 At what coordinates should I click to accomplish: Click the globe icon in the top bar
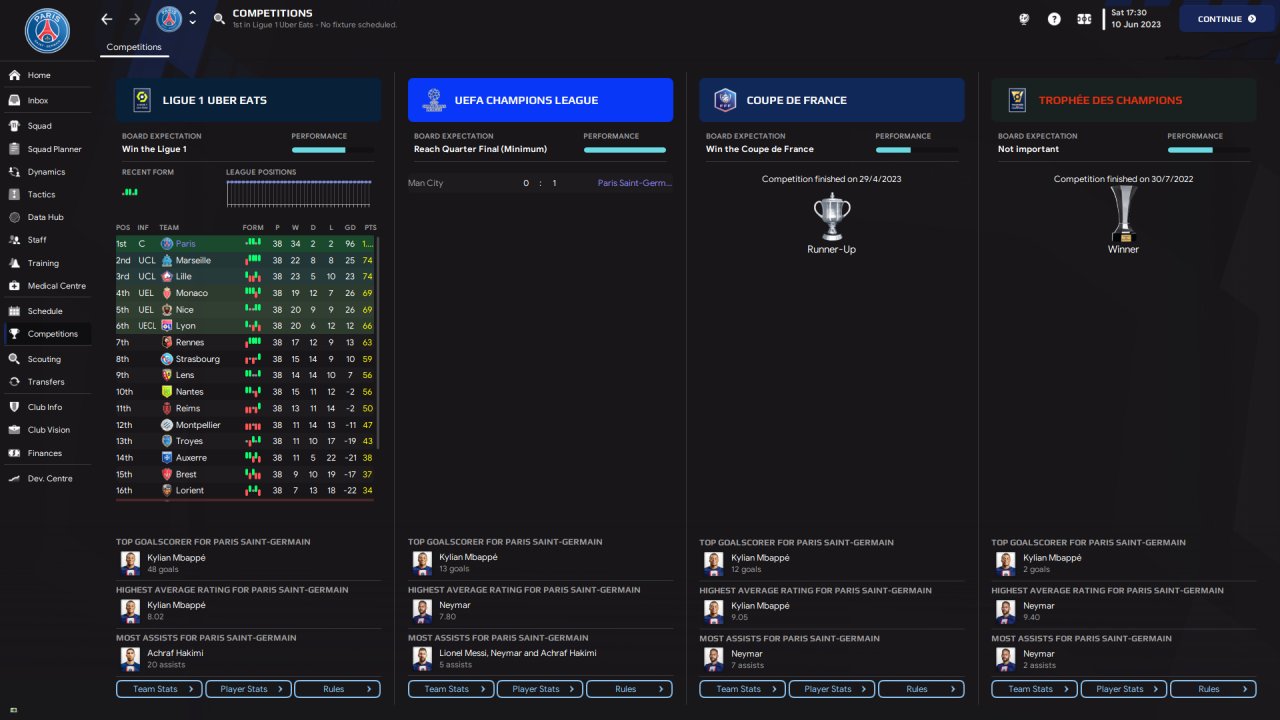pyautogui.click(x=1025, y=19)
